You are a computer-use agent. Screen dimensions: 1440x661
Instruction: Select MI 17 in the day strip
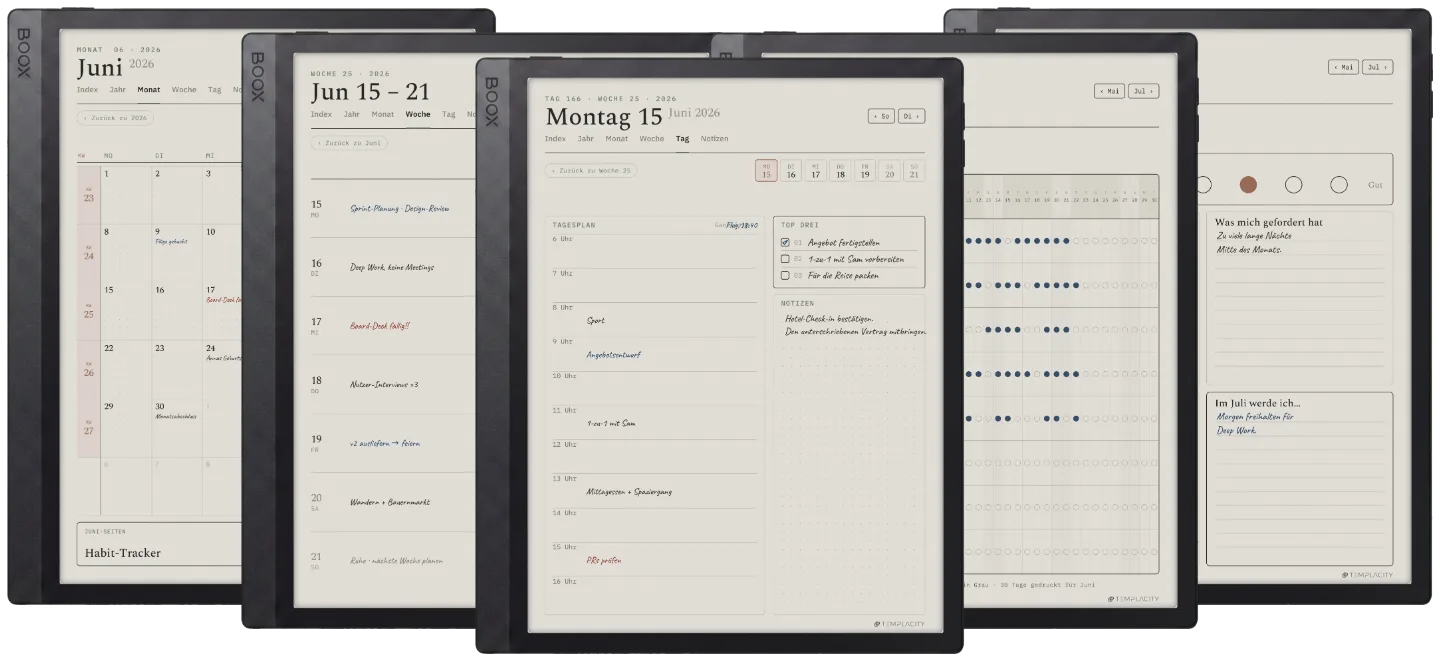(815, 171)
